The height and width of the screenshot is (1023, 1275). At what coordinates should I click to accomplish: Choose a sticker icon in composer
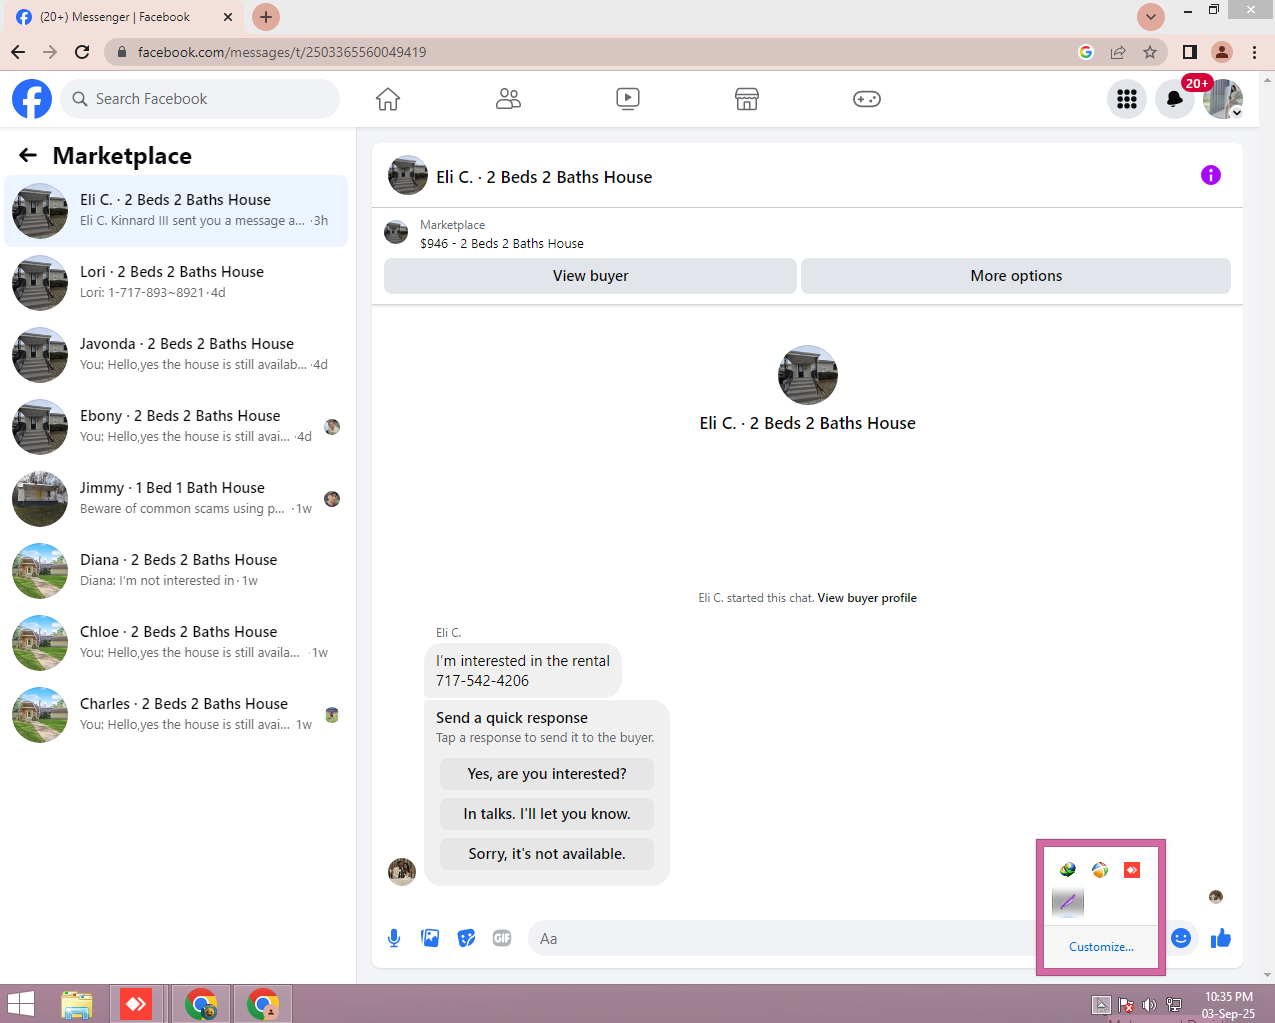pyautogui.click(x=466, y=938)
